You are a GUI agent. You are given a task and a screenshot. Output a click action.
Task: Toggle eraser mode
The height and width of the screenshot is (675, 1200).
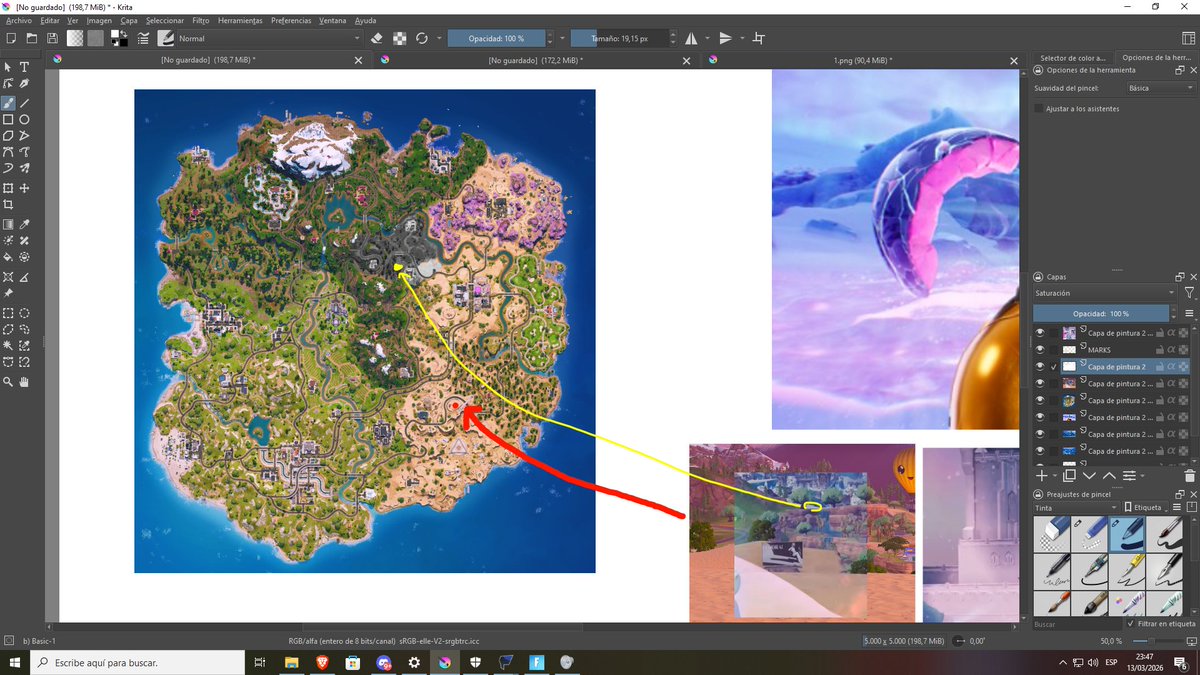tap(377, 38)
